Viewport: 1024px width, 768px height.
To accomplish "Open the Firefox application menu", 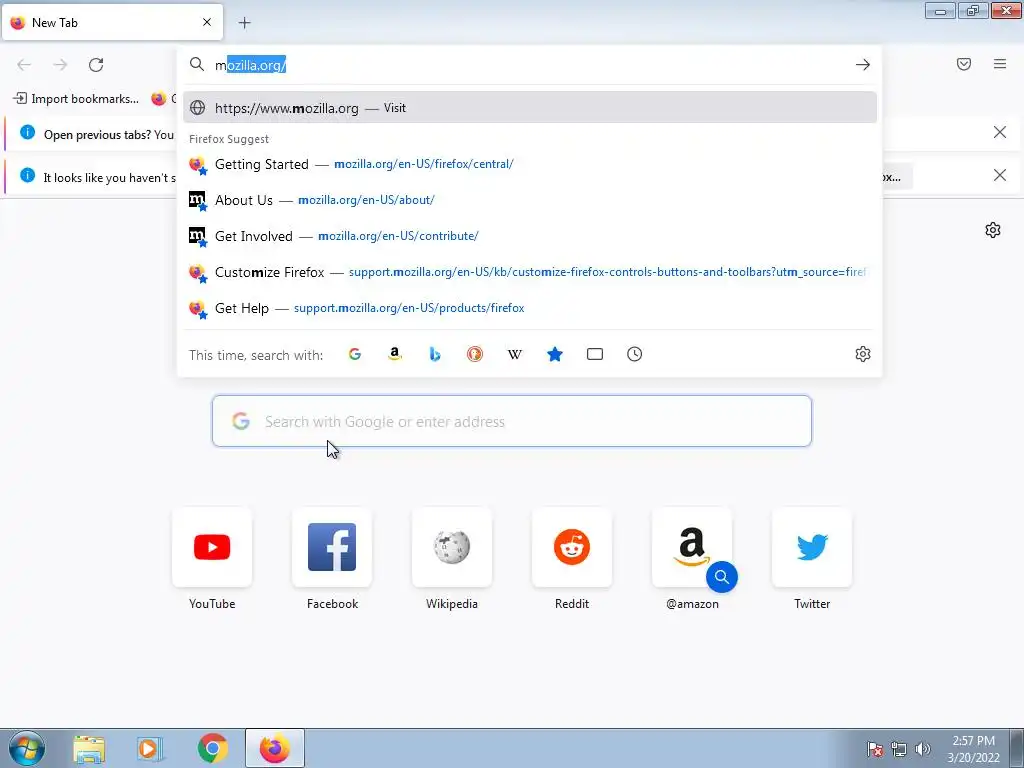I will [1000, 64].
